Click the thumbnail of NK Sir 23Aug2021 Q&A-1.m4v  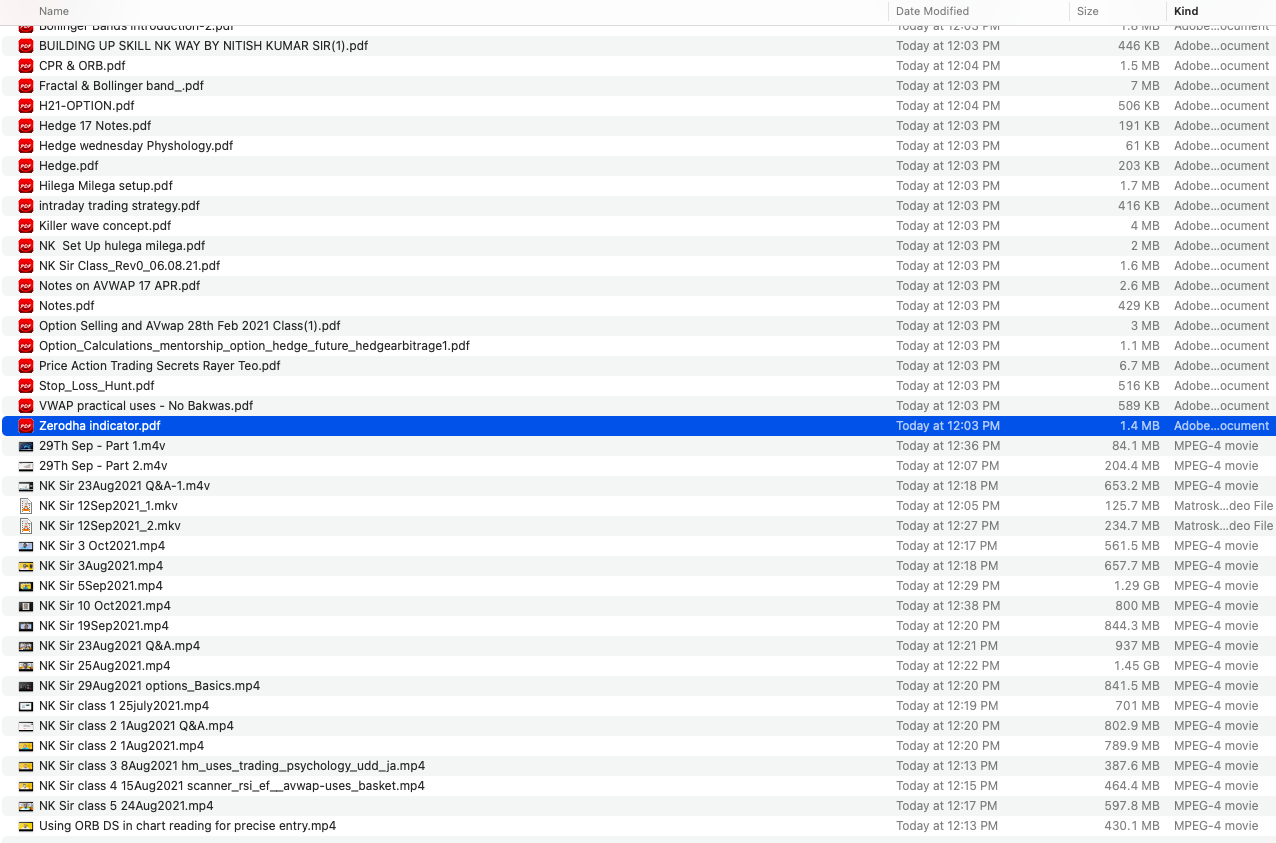coord(26,486)
